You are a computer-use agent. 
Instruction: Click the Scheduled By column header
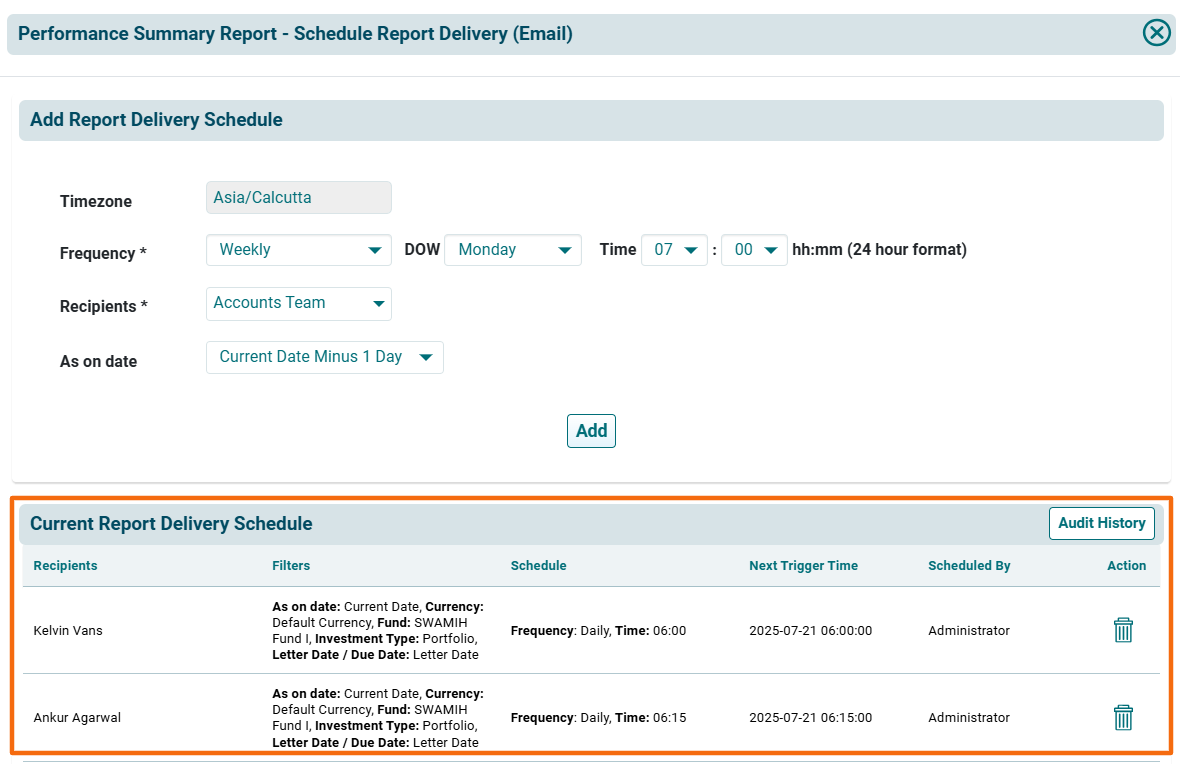969,566
